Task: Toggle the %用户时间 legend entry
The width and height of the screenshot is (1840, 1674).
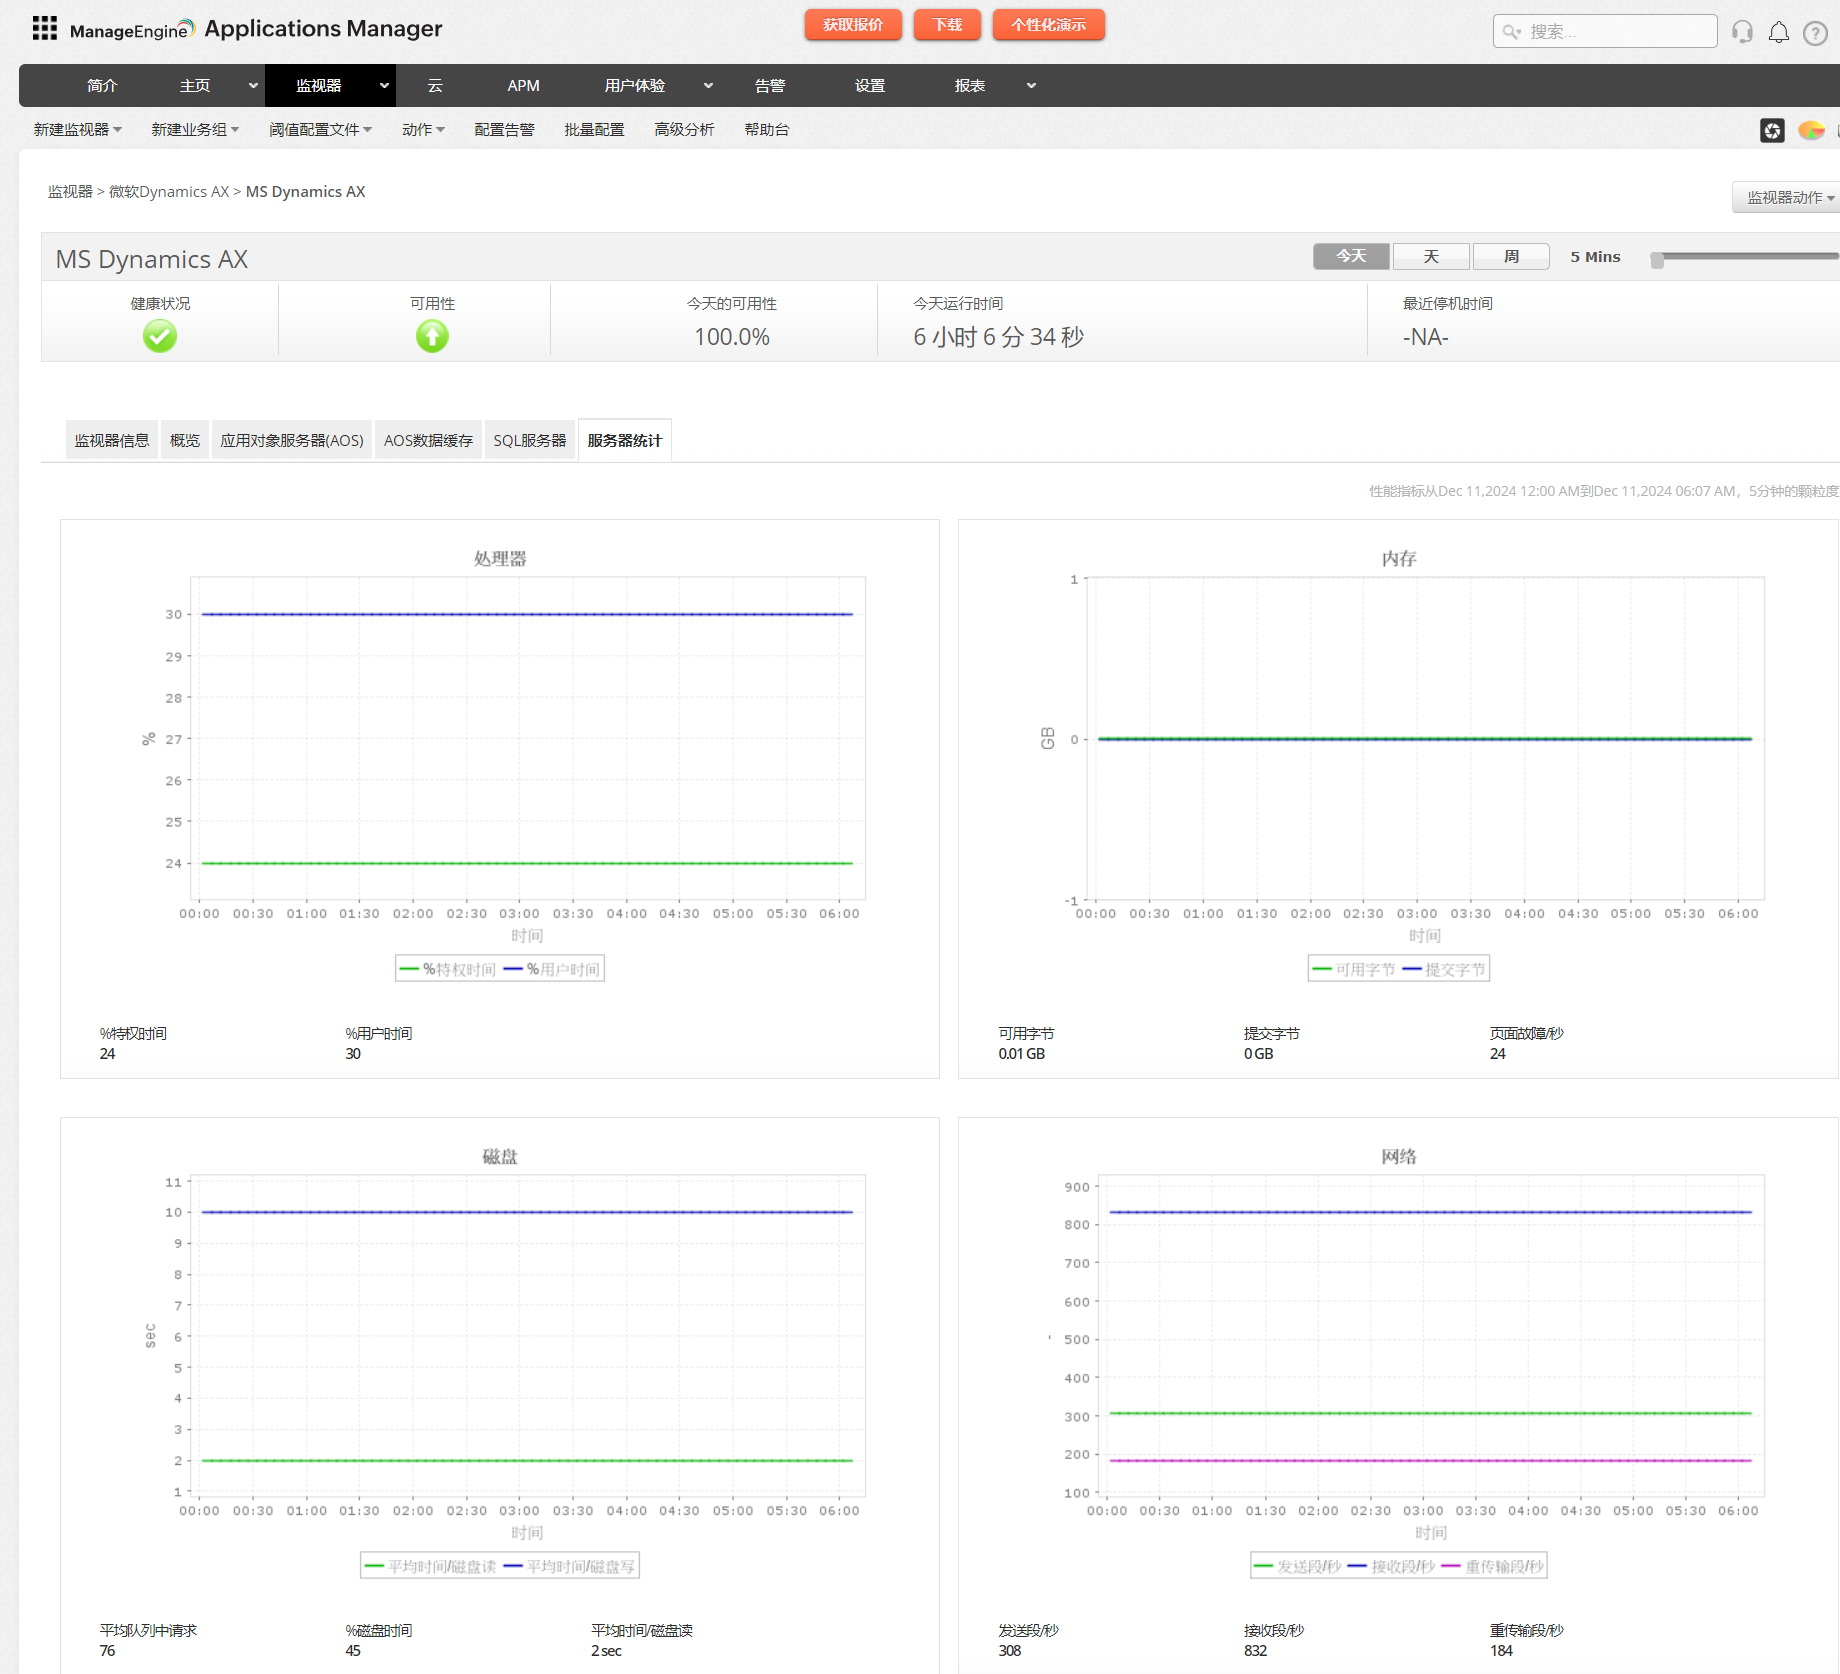Action: pyautogui.click(x=552, y=969)
